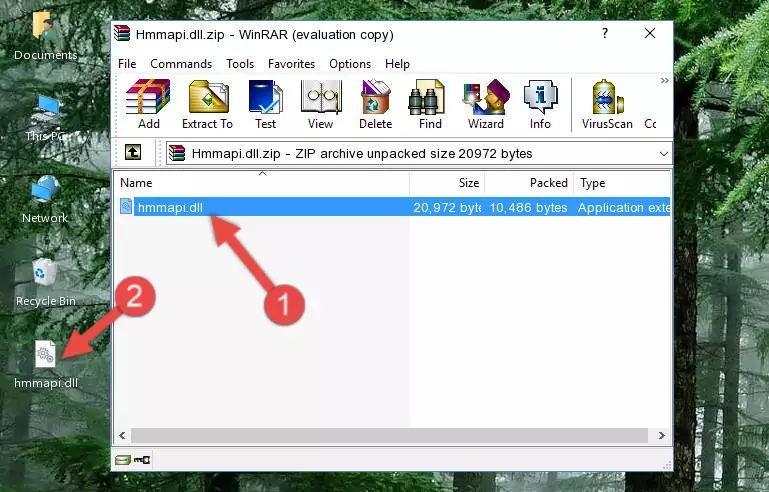Screen dimensions: 769x492
Task: Open the Favorites menu
Action: pyautogui.click(x=291, y=64)
